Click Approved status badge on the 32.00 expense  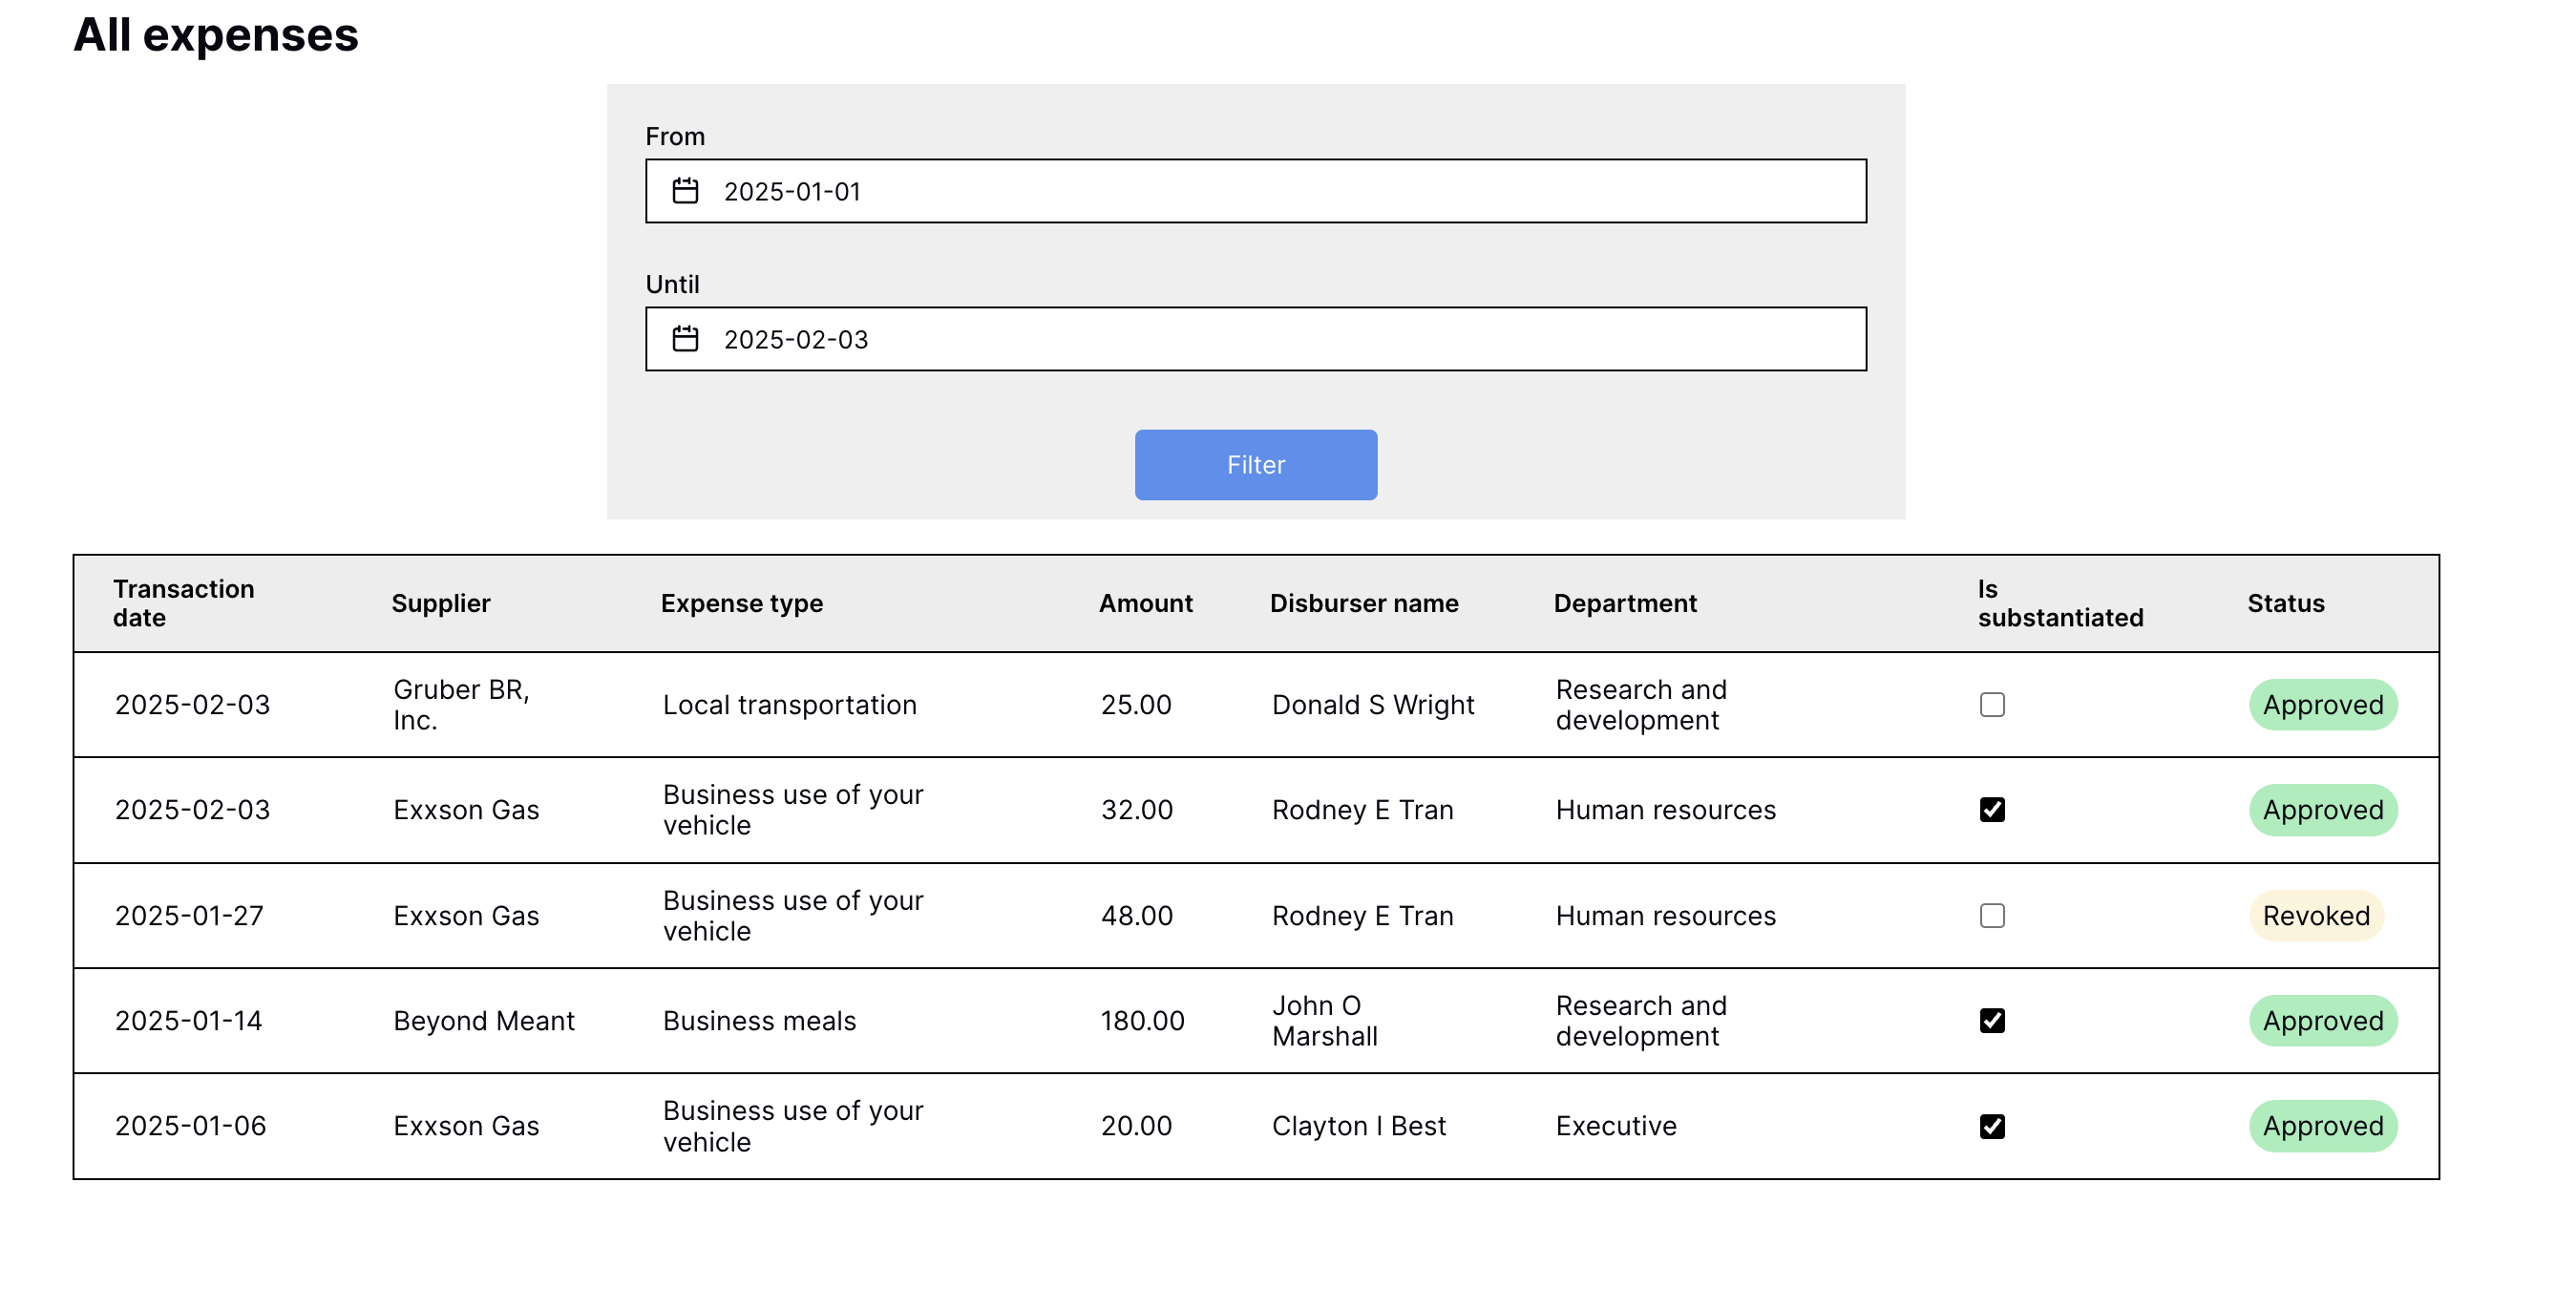[x=2323, y=810]
